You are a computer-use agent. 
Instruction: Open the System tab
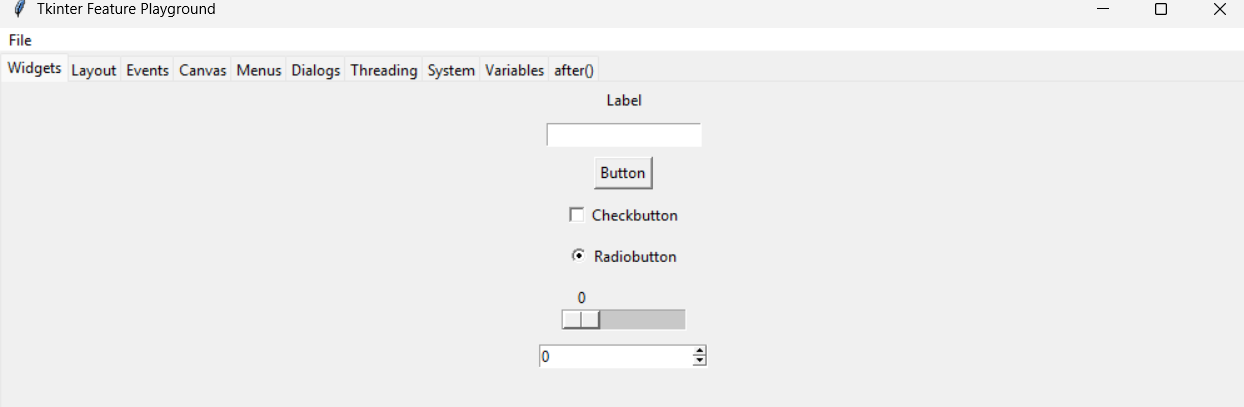[x=451, y=71]
